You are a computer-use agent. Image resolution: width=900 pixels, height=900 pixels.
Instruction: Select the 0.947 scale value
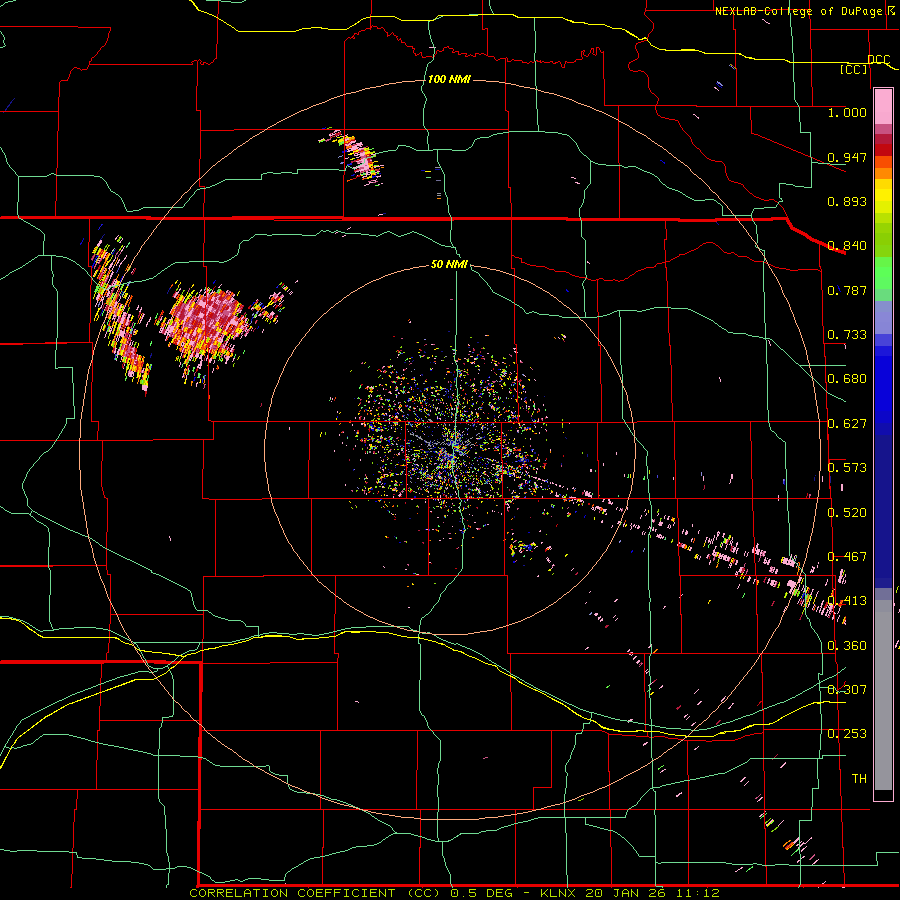pos(847,157)
